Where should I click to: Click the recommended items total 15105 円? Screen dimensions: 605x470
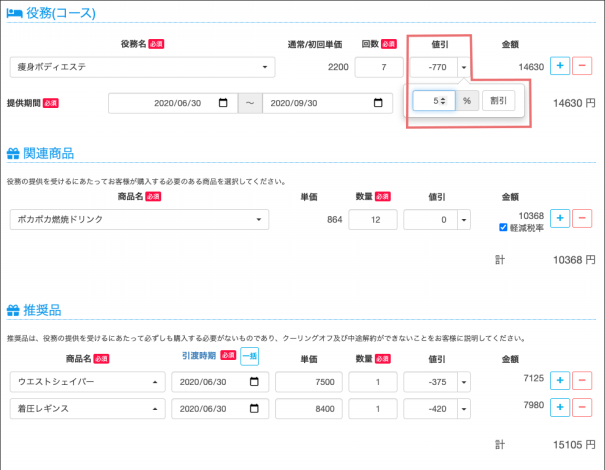point(574,445)
